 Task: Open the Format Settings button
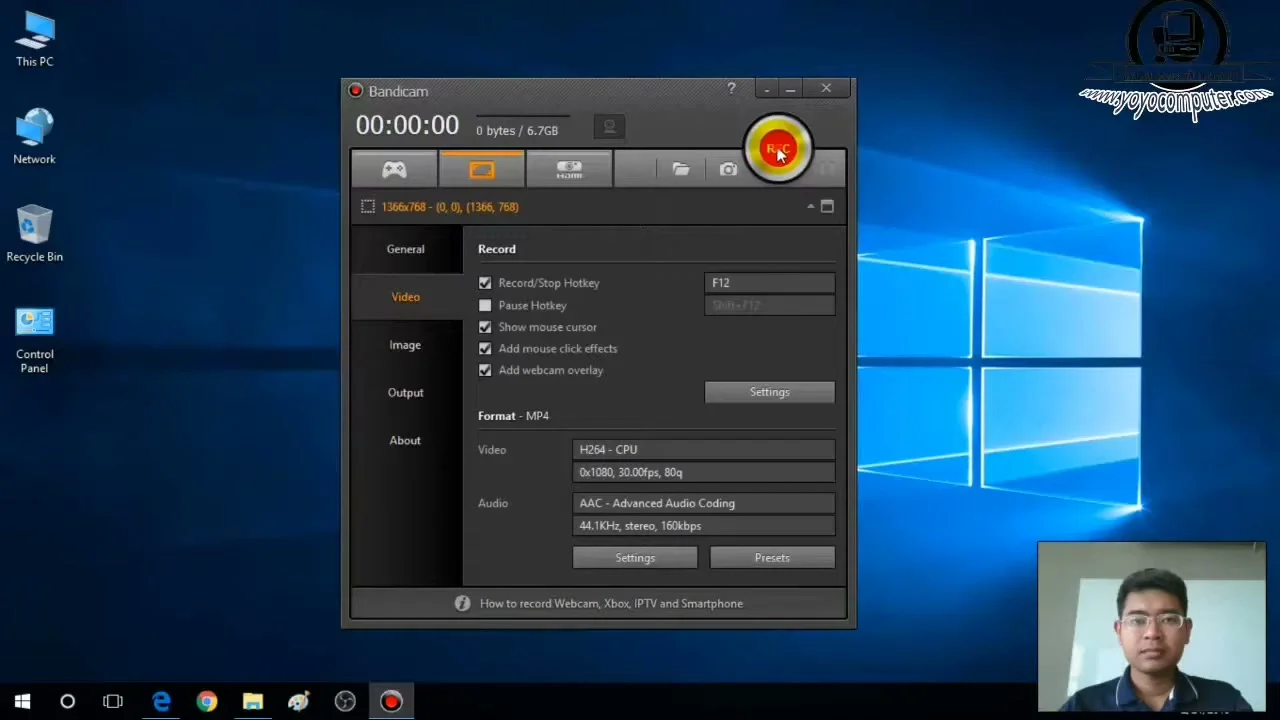(635, 558)
